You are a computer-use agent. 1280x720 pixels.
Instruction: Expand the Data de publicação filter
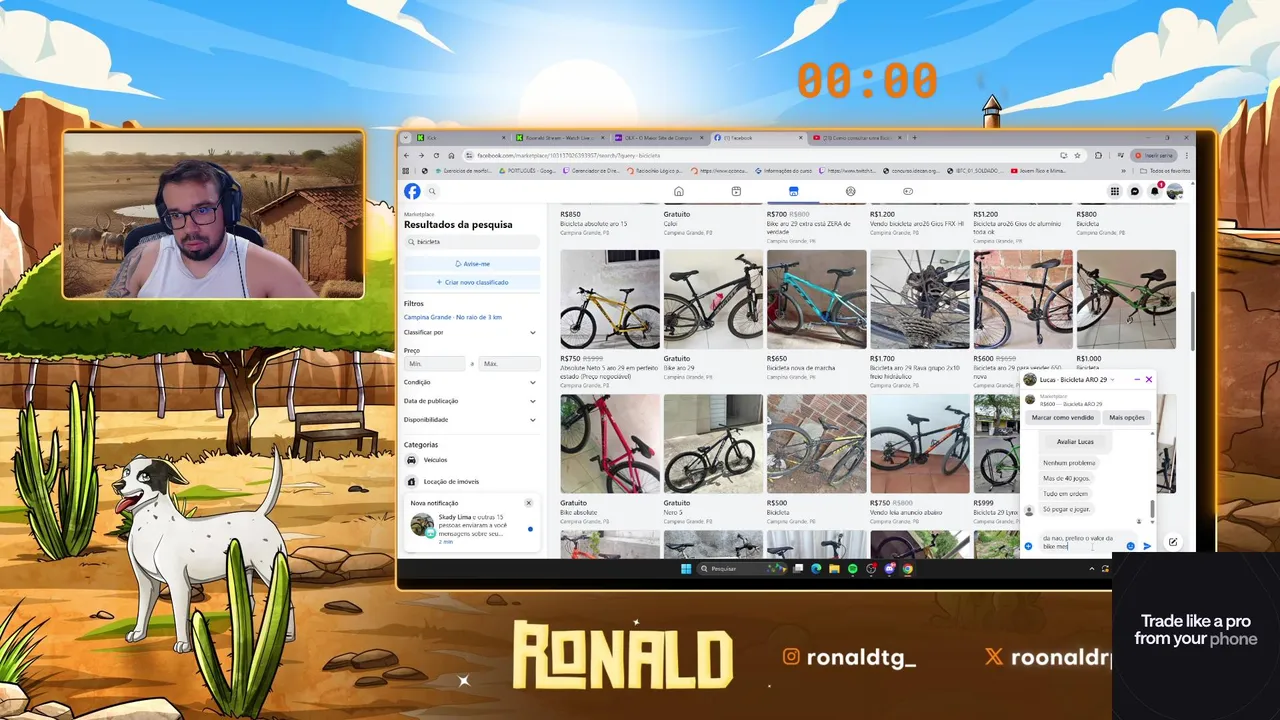click(470, 401)
